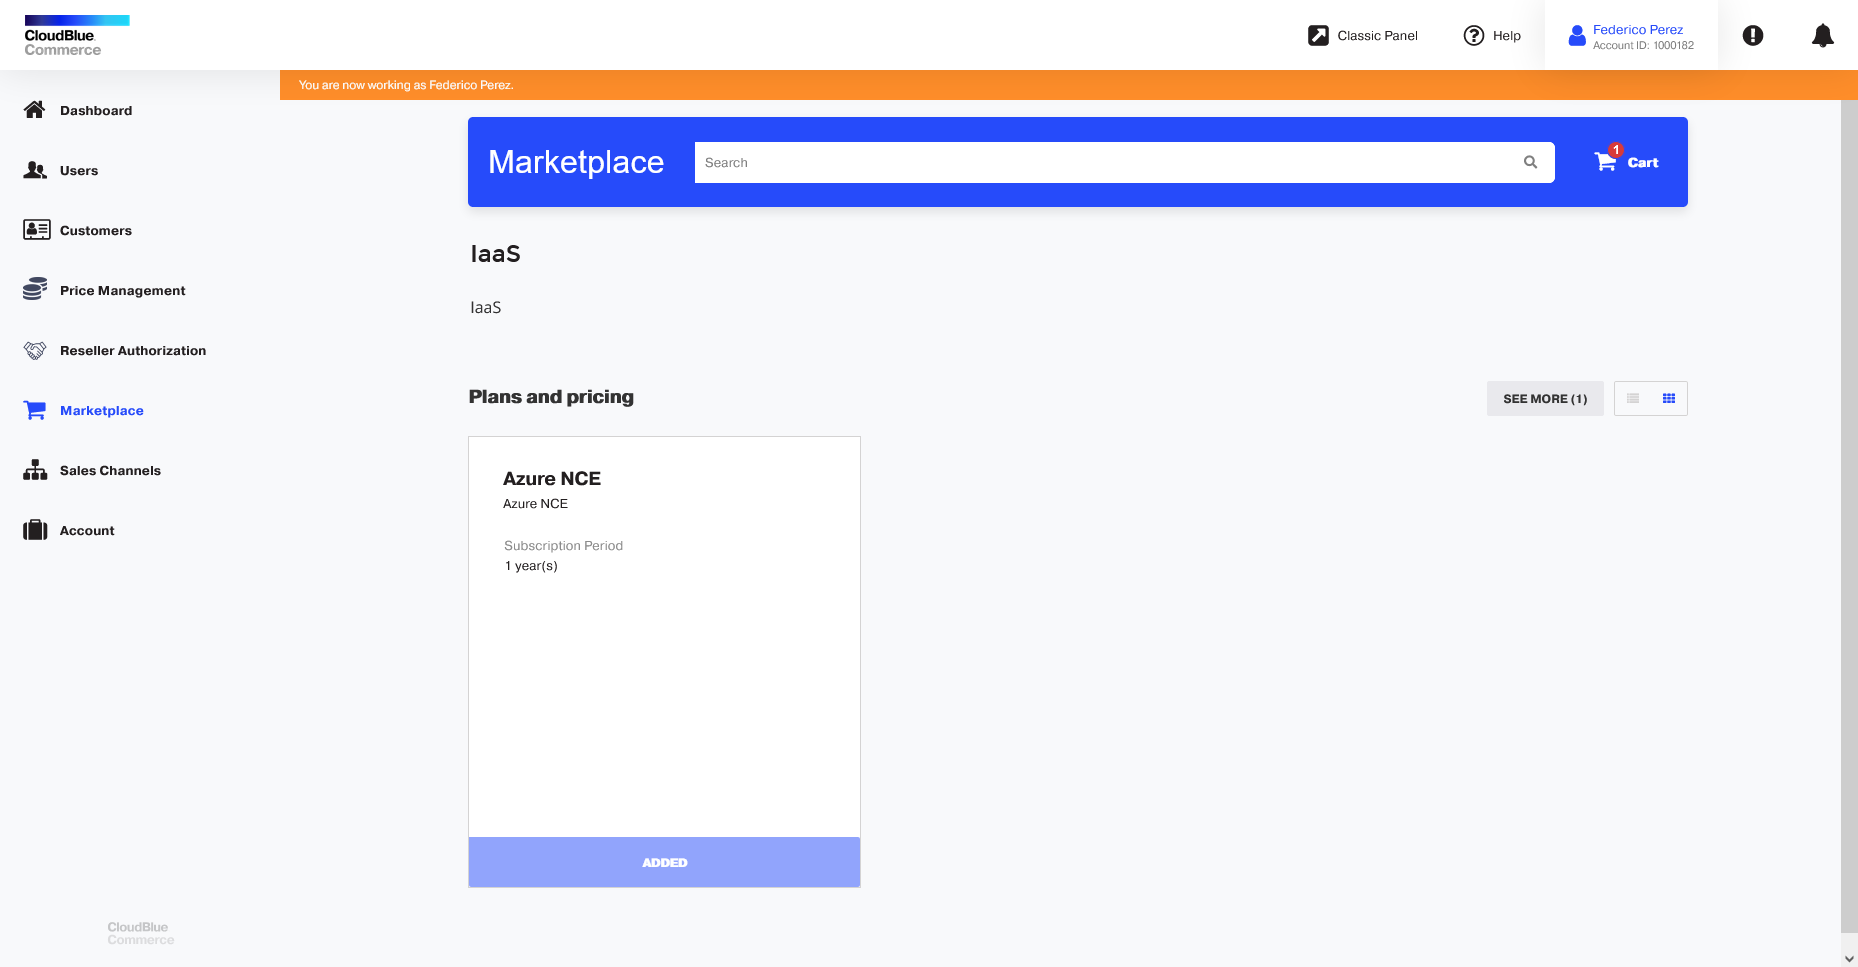The image size is (1858, 967).
Task: Click the CloudBlue Commerce logo
Action: point(77,36)
